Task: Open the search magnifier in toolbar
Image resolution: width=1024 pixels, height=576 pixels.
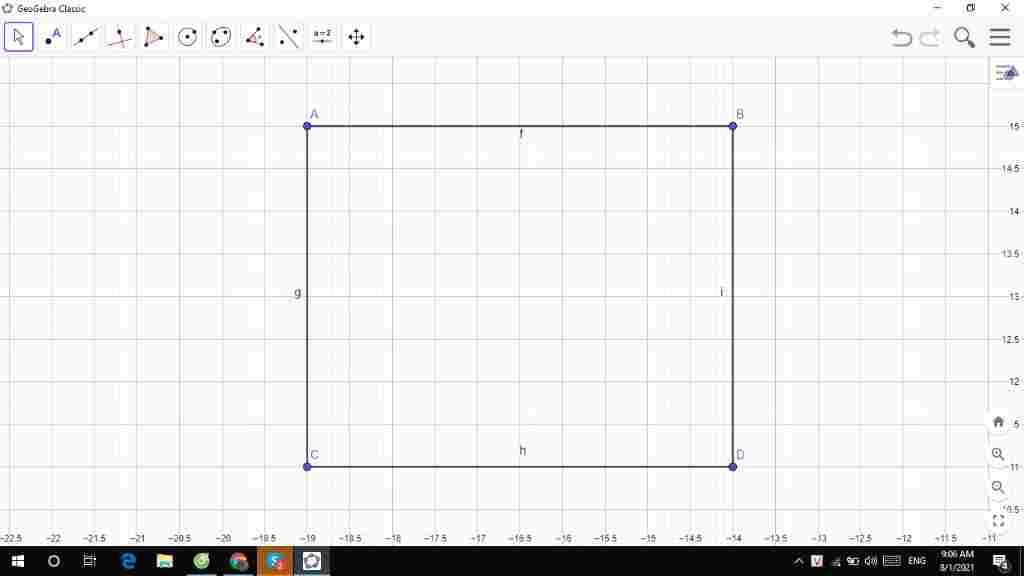Action: coord(964,38)
